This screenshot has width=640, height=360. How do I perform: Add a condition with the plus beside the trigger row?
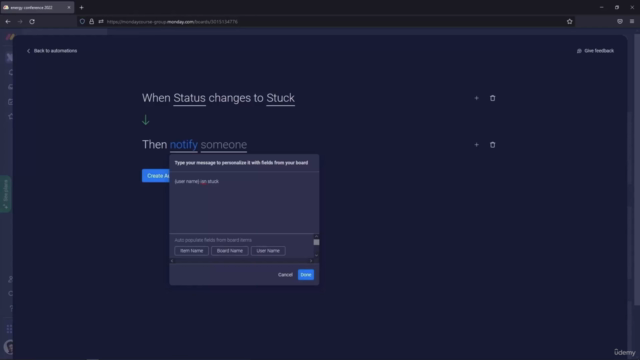point(476,98)
